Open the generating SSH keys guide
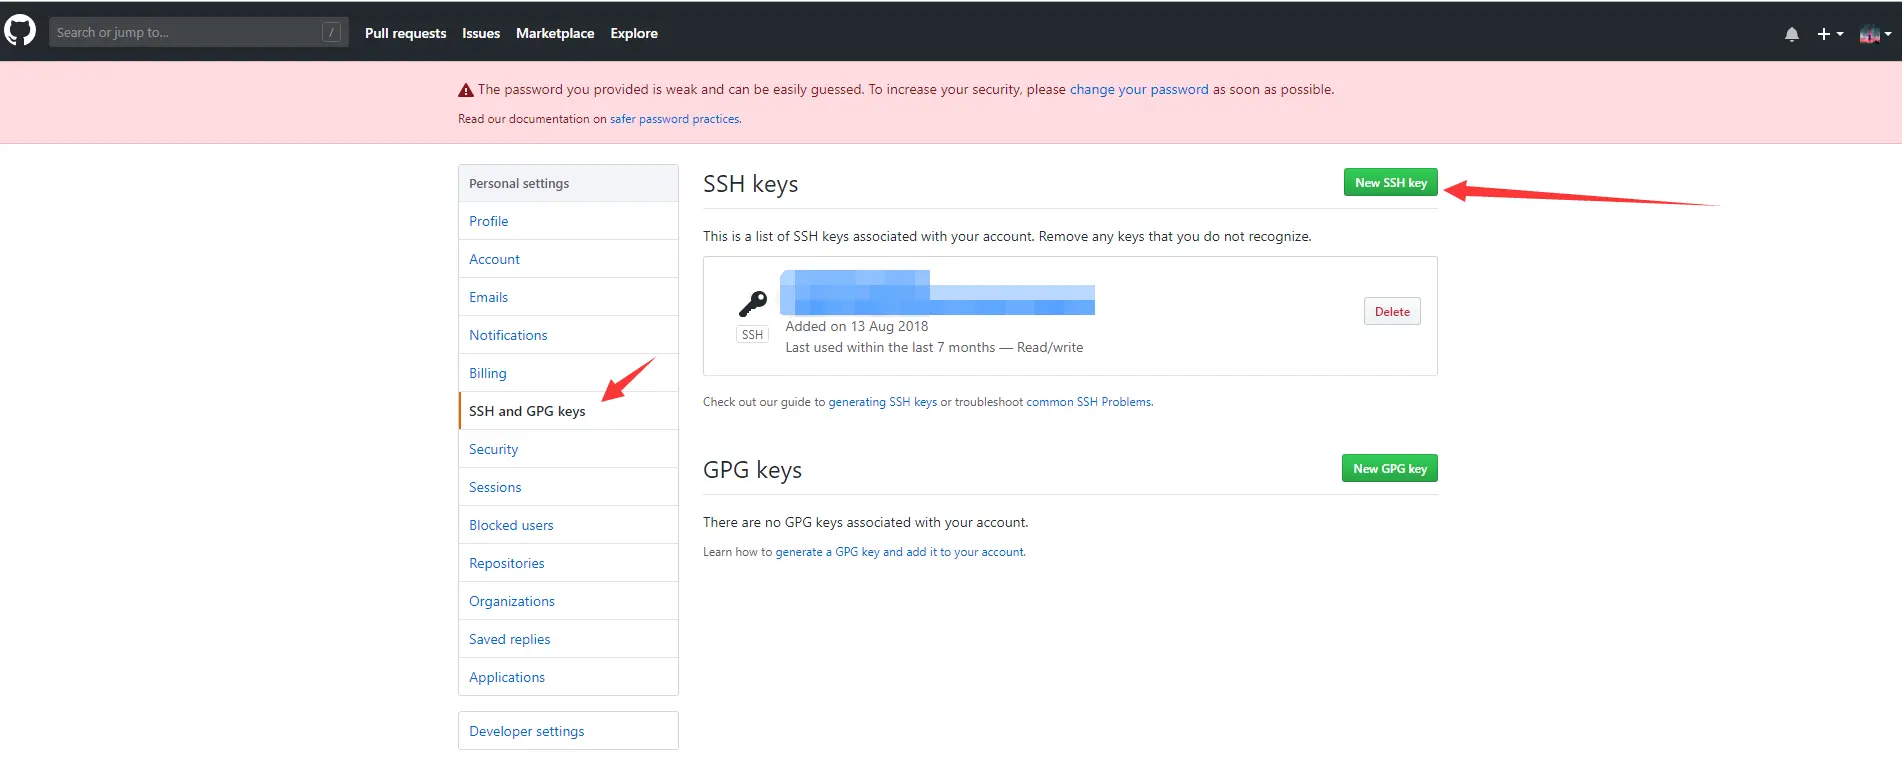1902x783 pixels. [x=882, y=402]
